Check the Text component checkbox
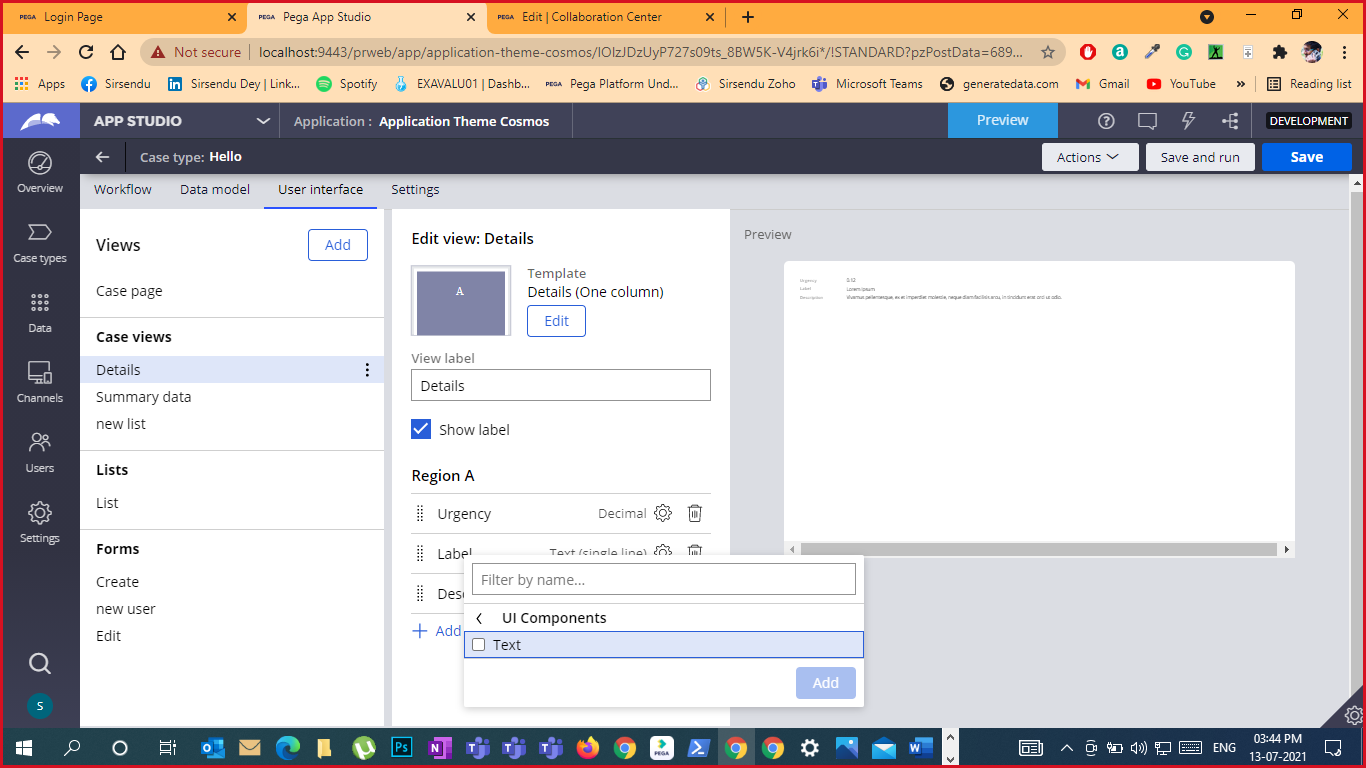 click(x=478, y=644)
